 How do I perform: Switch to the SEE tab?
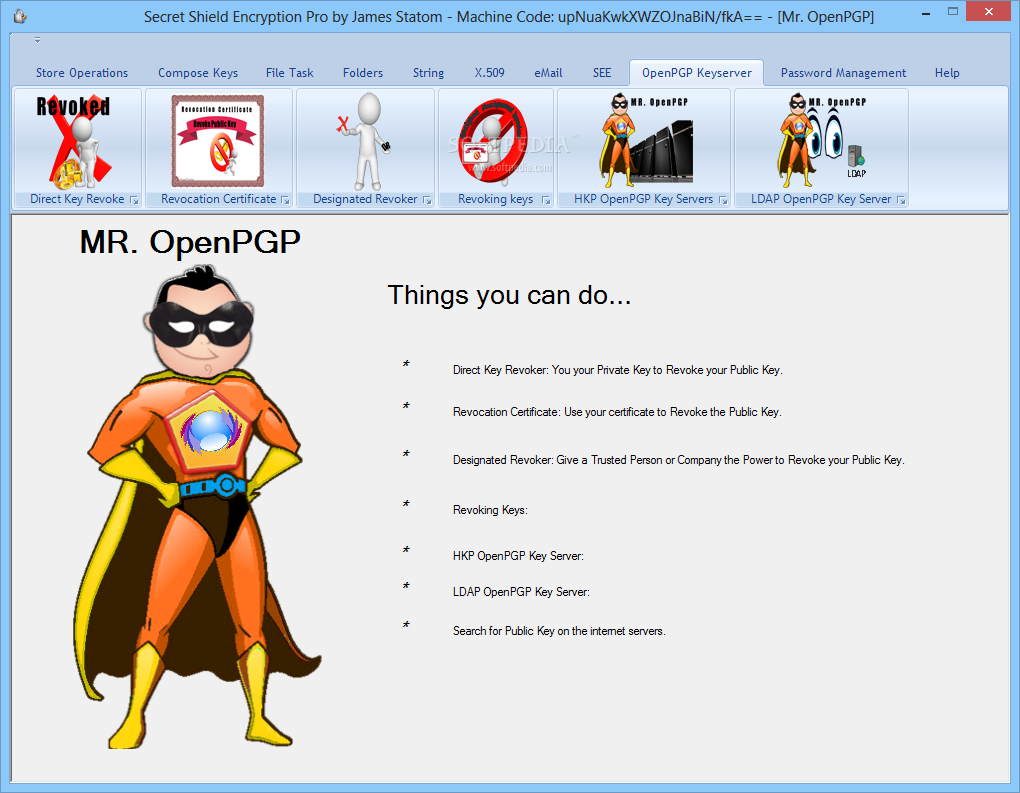point(602,73)
